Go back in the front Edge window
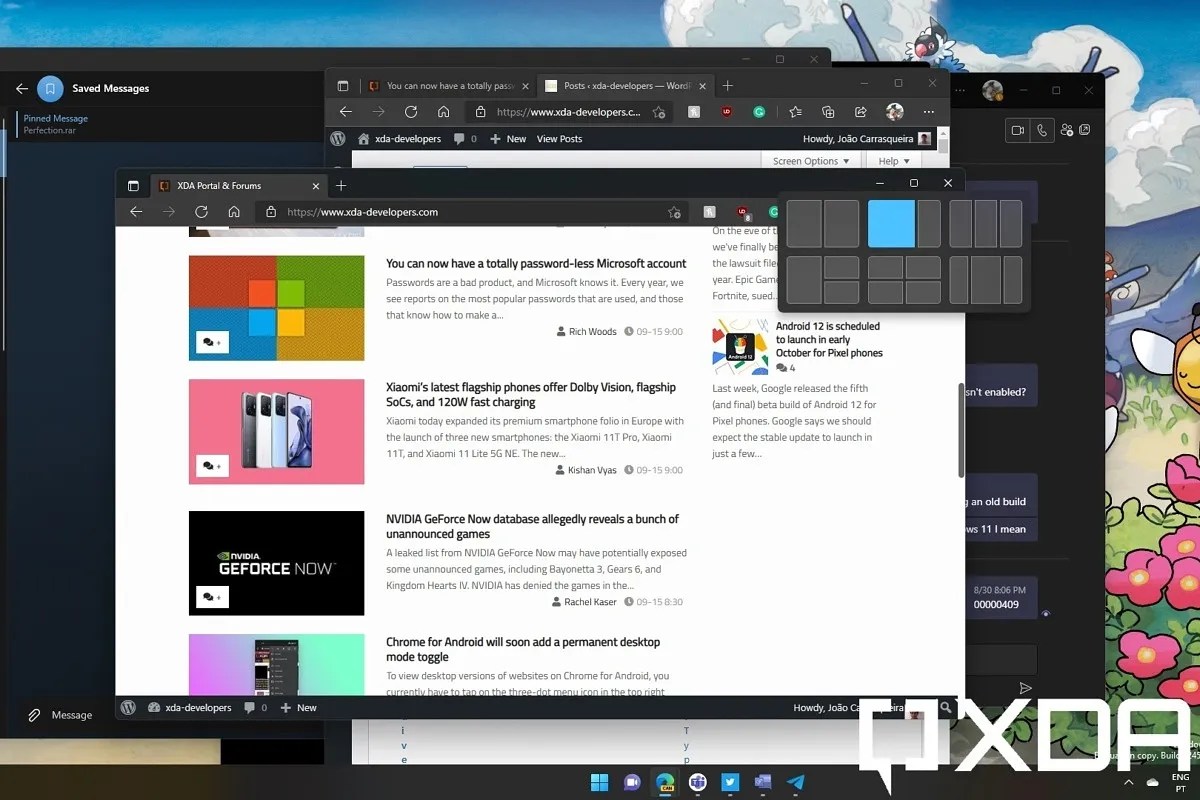This screenshot has height=800, width=1200. point(136,212)
